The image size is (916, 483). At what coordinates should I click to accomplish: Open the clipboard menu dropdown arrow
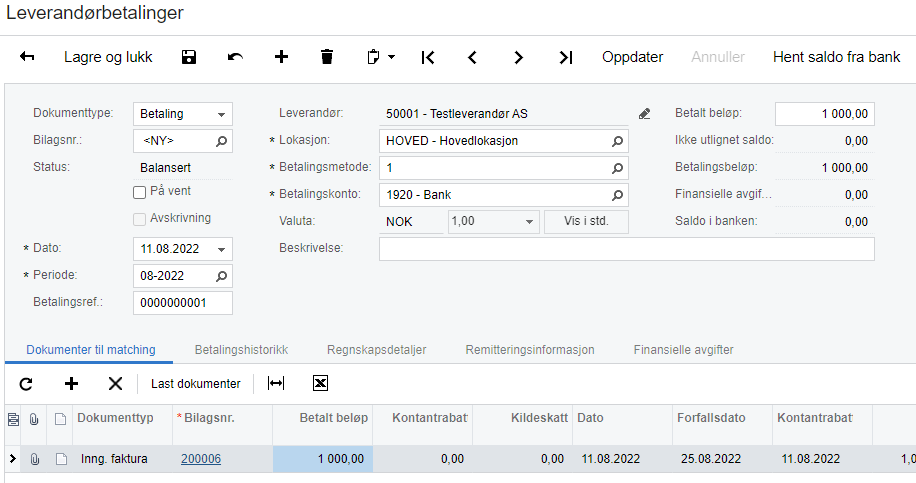coord(391,57)
